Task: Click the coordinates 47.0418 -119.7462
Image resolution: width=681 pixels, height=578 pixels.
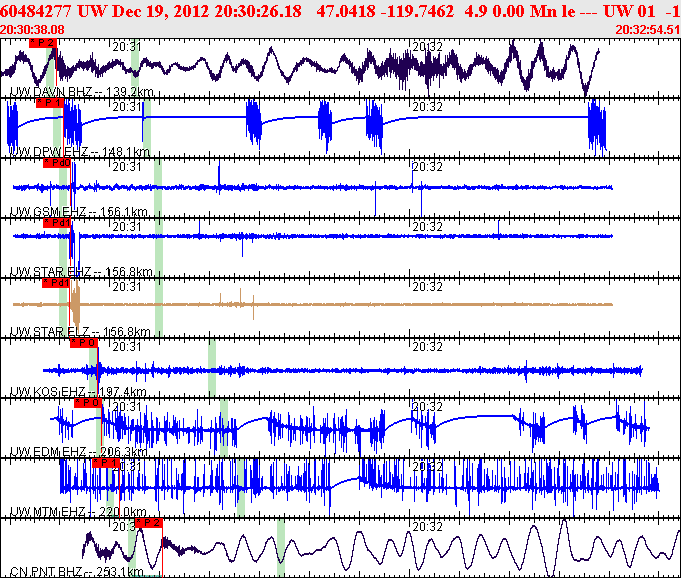Action: point(385,11)
